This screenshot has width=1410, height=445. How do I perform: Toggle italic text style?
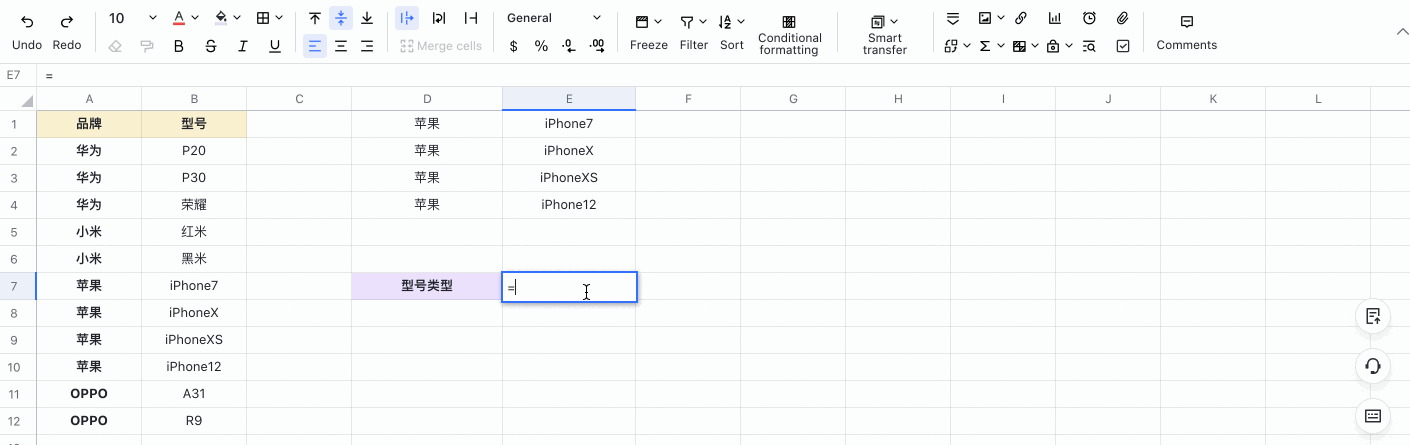pyautogui.click(x=243, y=46)
